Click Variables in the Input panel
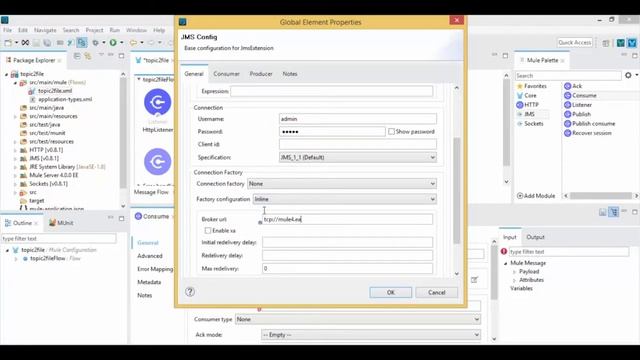The image size is (640, 360). (521, 288)
